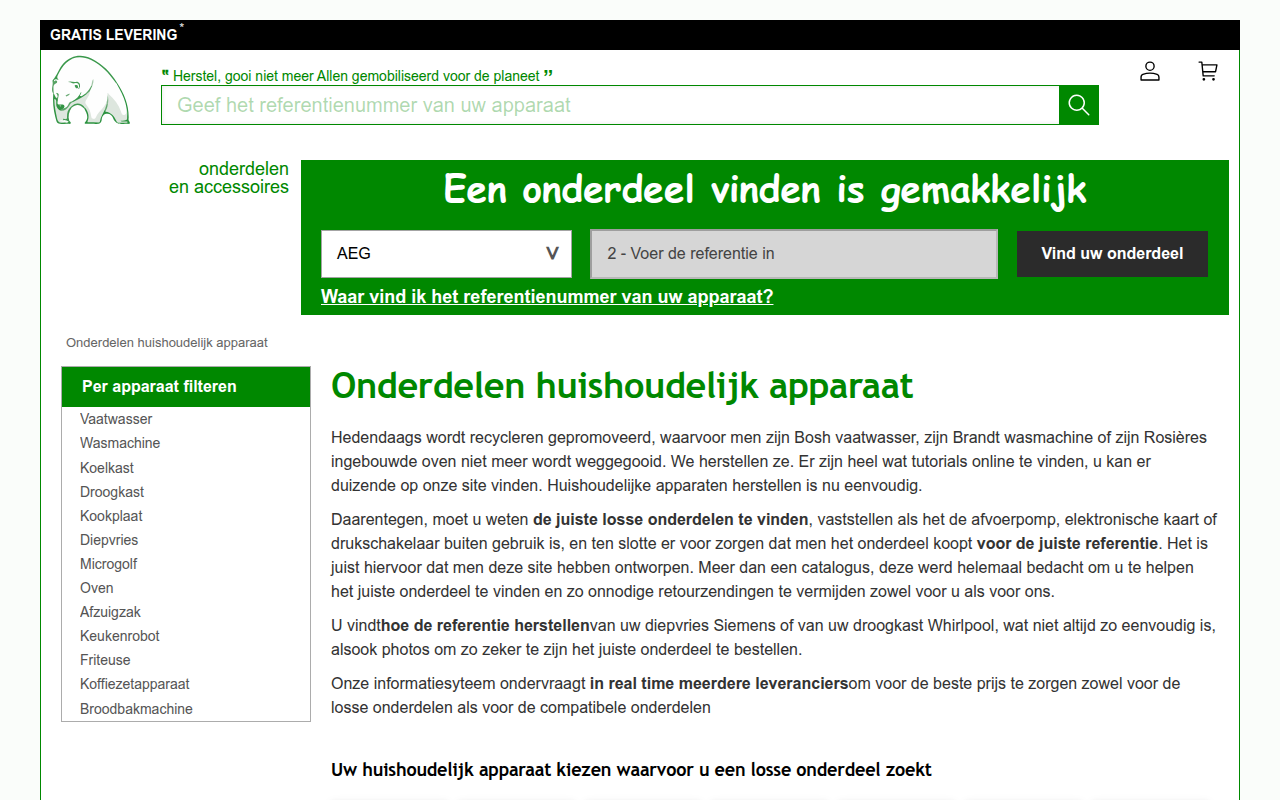1280x800 pixels.
Task: Click the bold 'hoe de referentie herstellen' text
Action: point(484,626)
